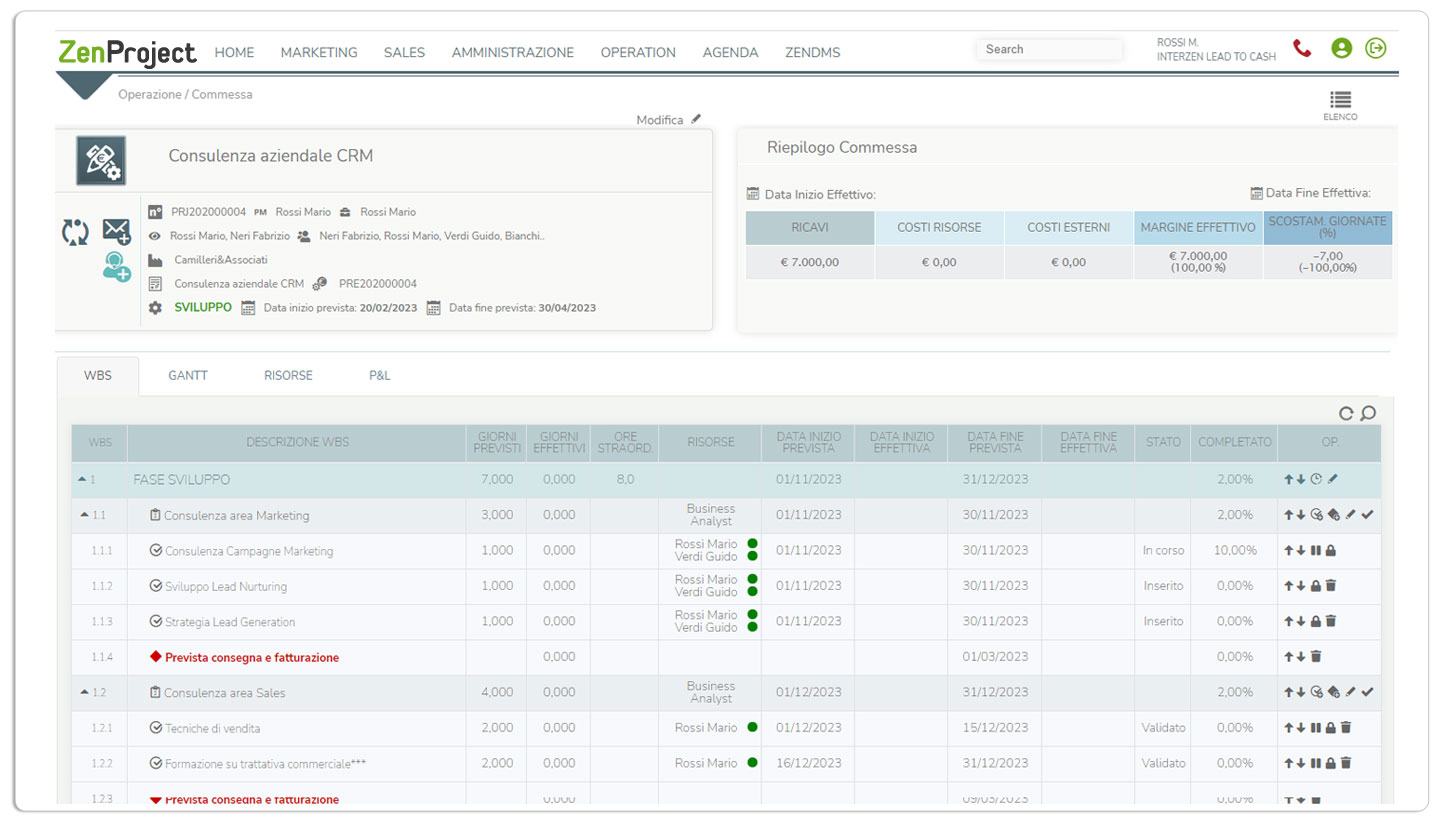This screenshot has height=822, width=1445.
Task: Collapse the 1.1 Consulenza area Marketing arrow
Action: 84,515
